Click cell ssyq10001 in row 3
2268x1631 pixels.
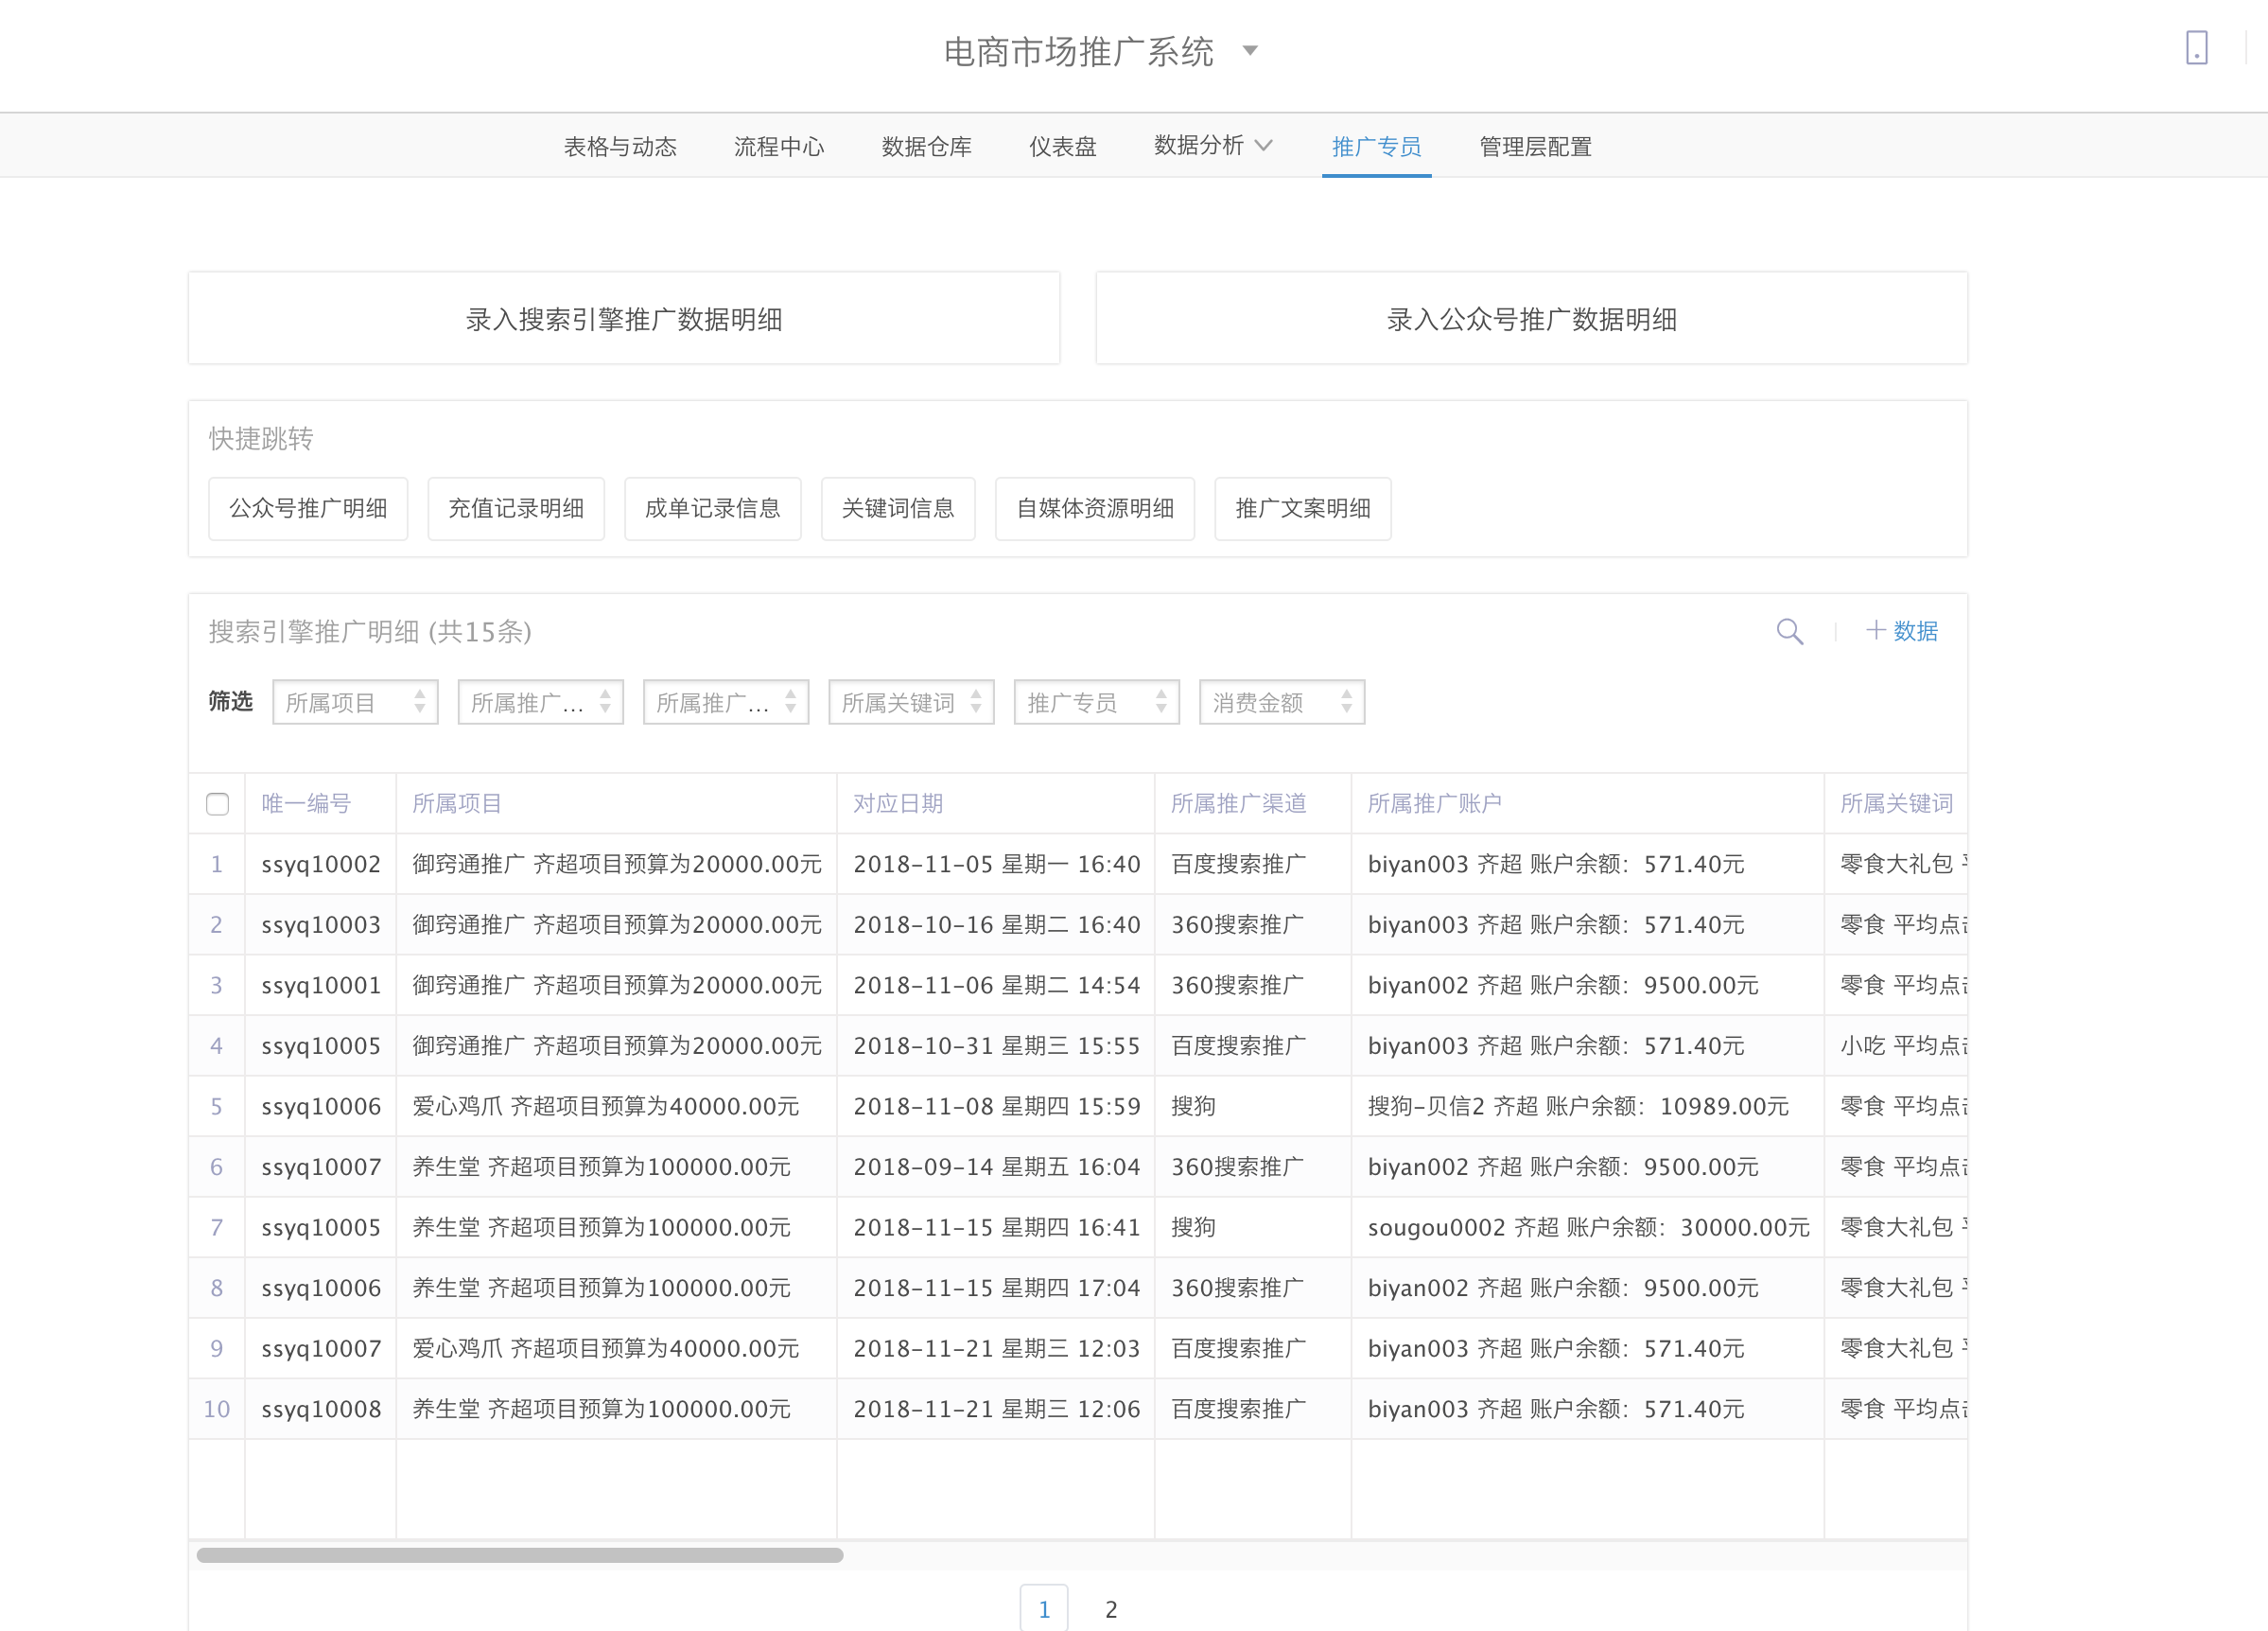[321, 985]
